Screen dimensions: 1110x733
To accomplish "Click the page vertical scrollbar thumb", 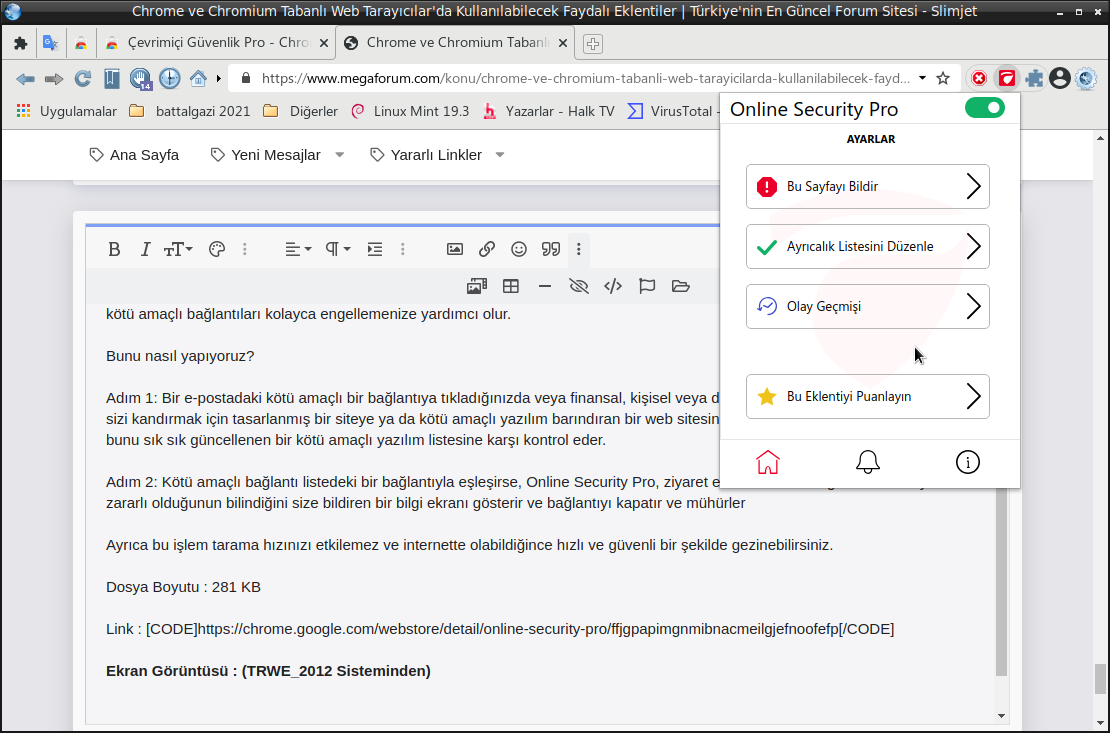I will pyautogui.click(x=1099, y=678).
